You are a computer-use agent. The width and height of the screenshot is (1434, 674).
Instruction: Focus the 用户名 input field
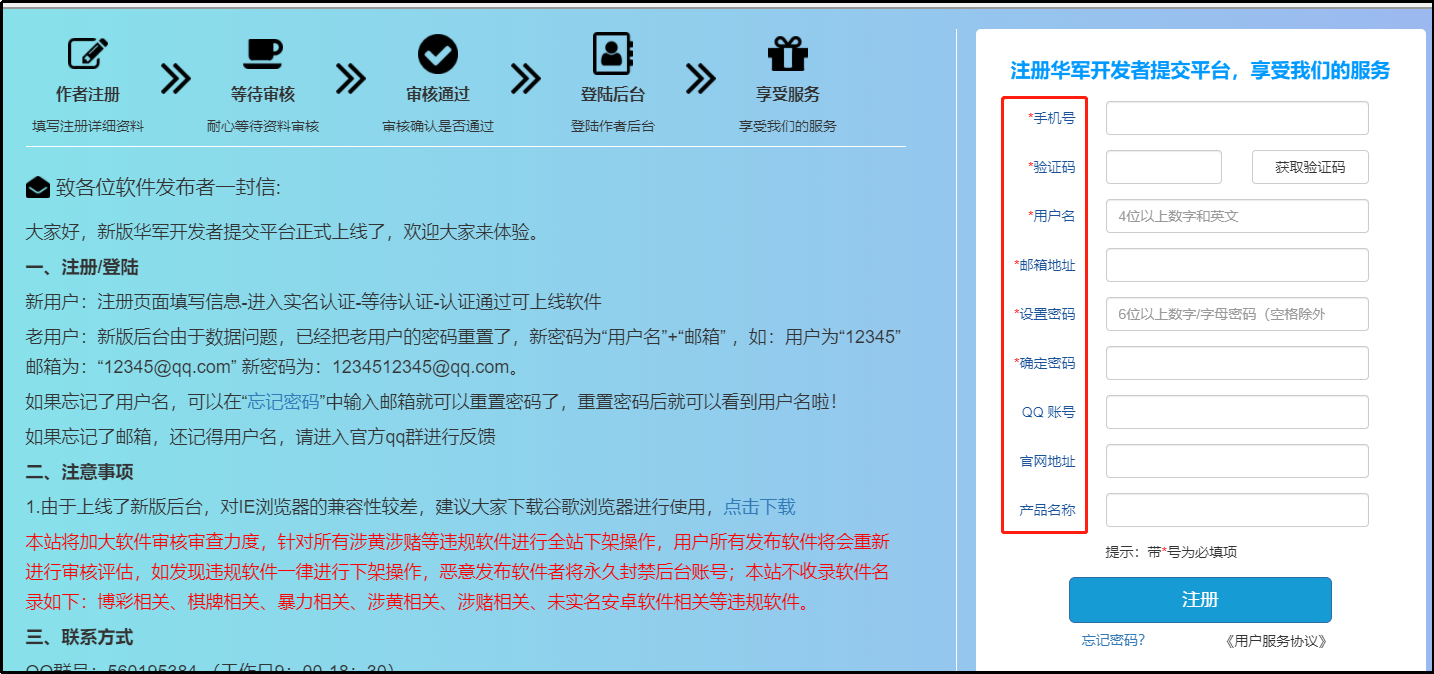1237,216
